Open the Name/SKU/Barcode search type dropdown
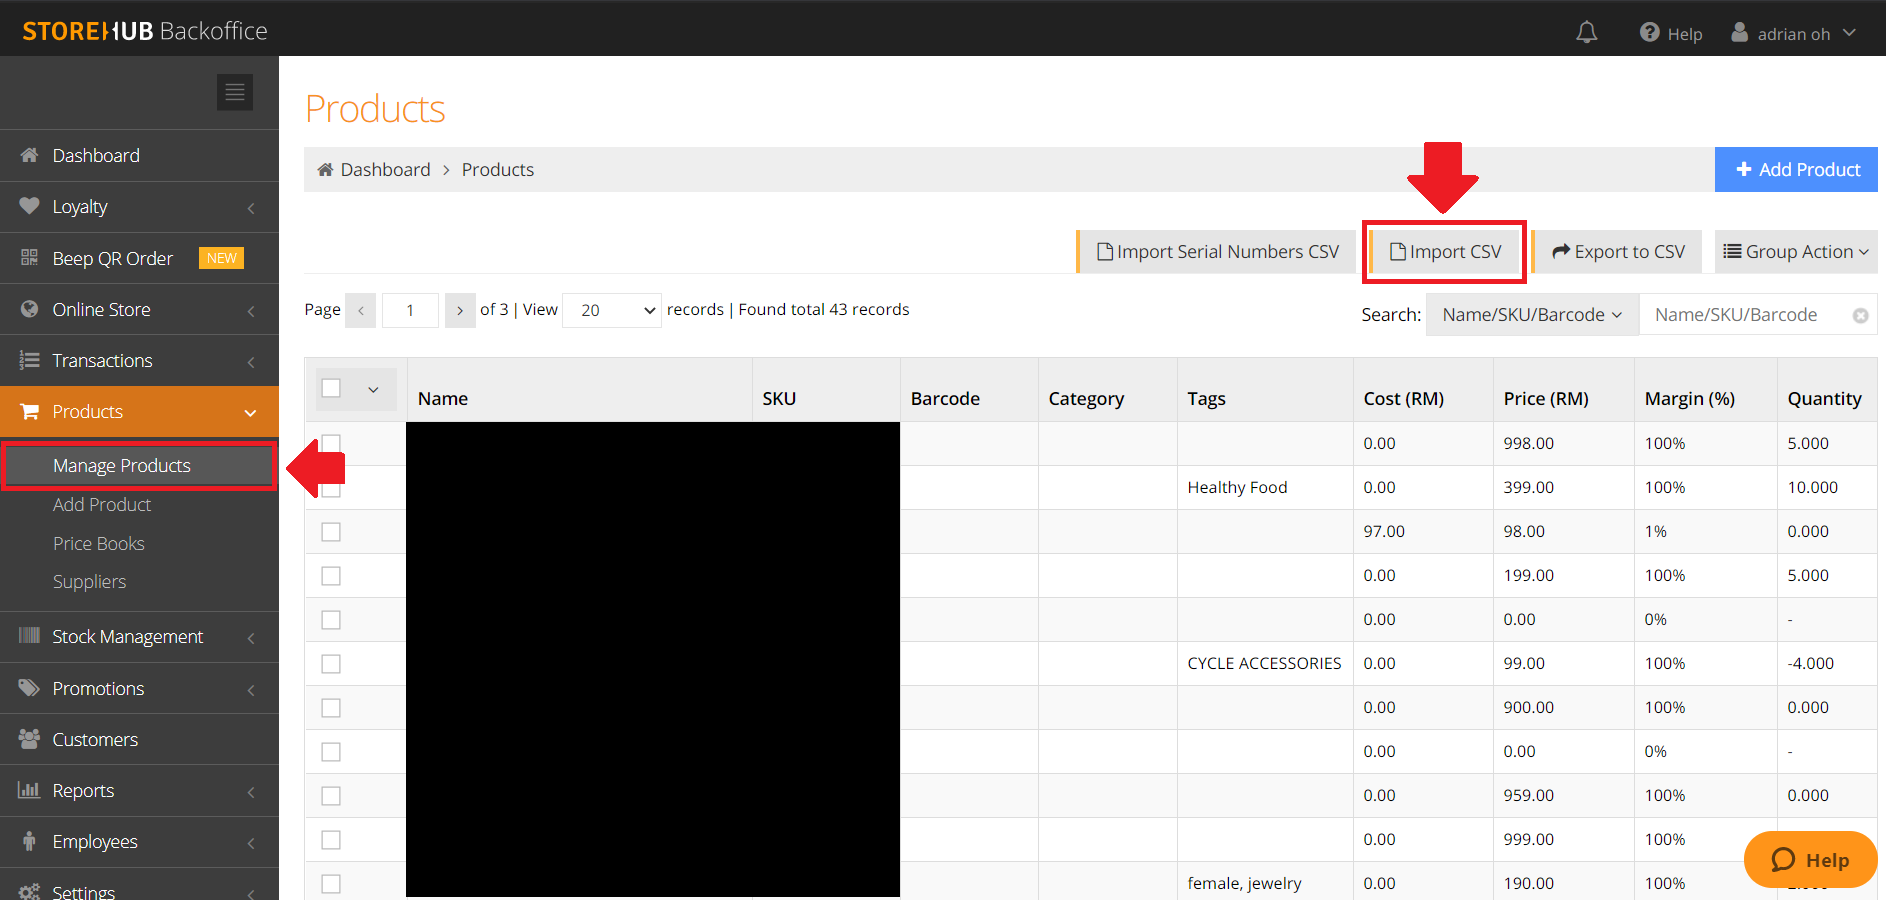Viewport: 1886px width, 900px height. (1532, 315)
